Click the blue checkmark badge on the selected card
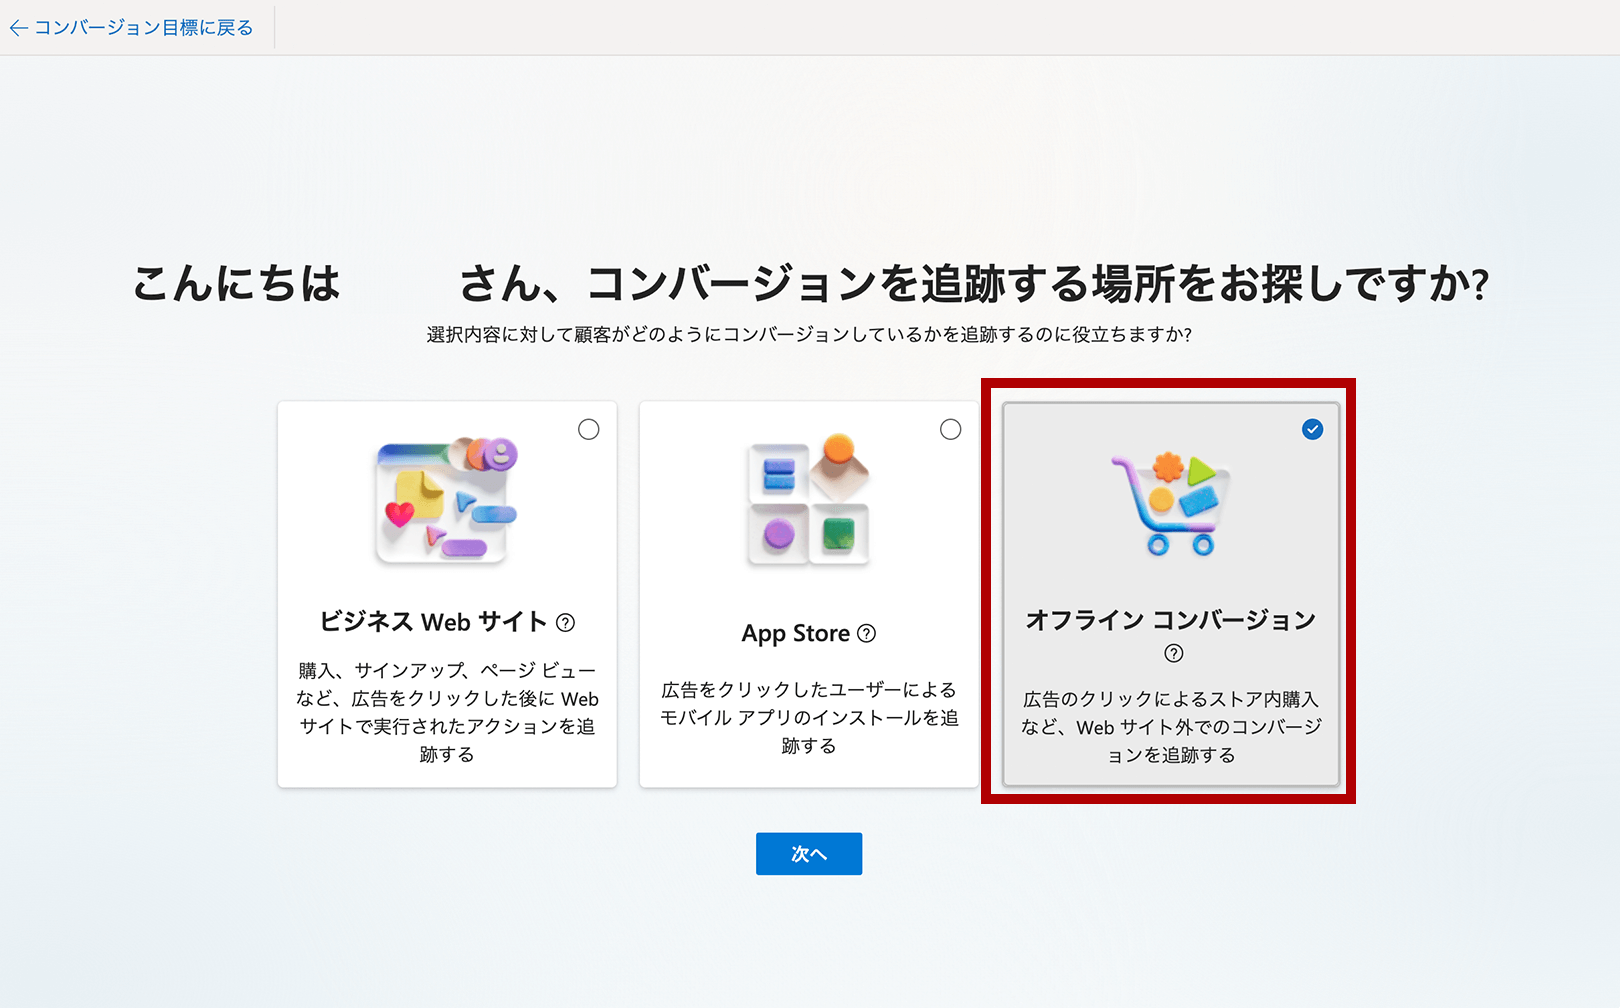This screenshot has height=1008, width=1620. [1311, 429]
